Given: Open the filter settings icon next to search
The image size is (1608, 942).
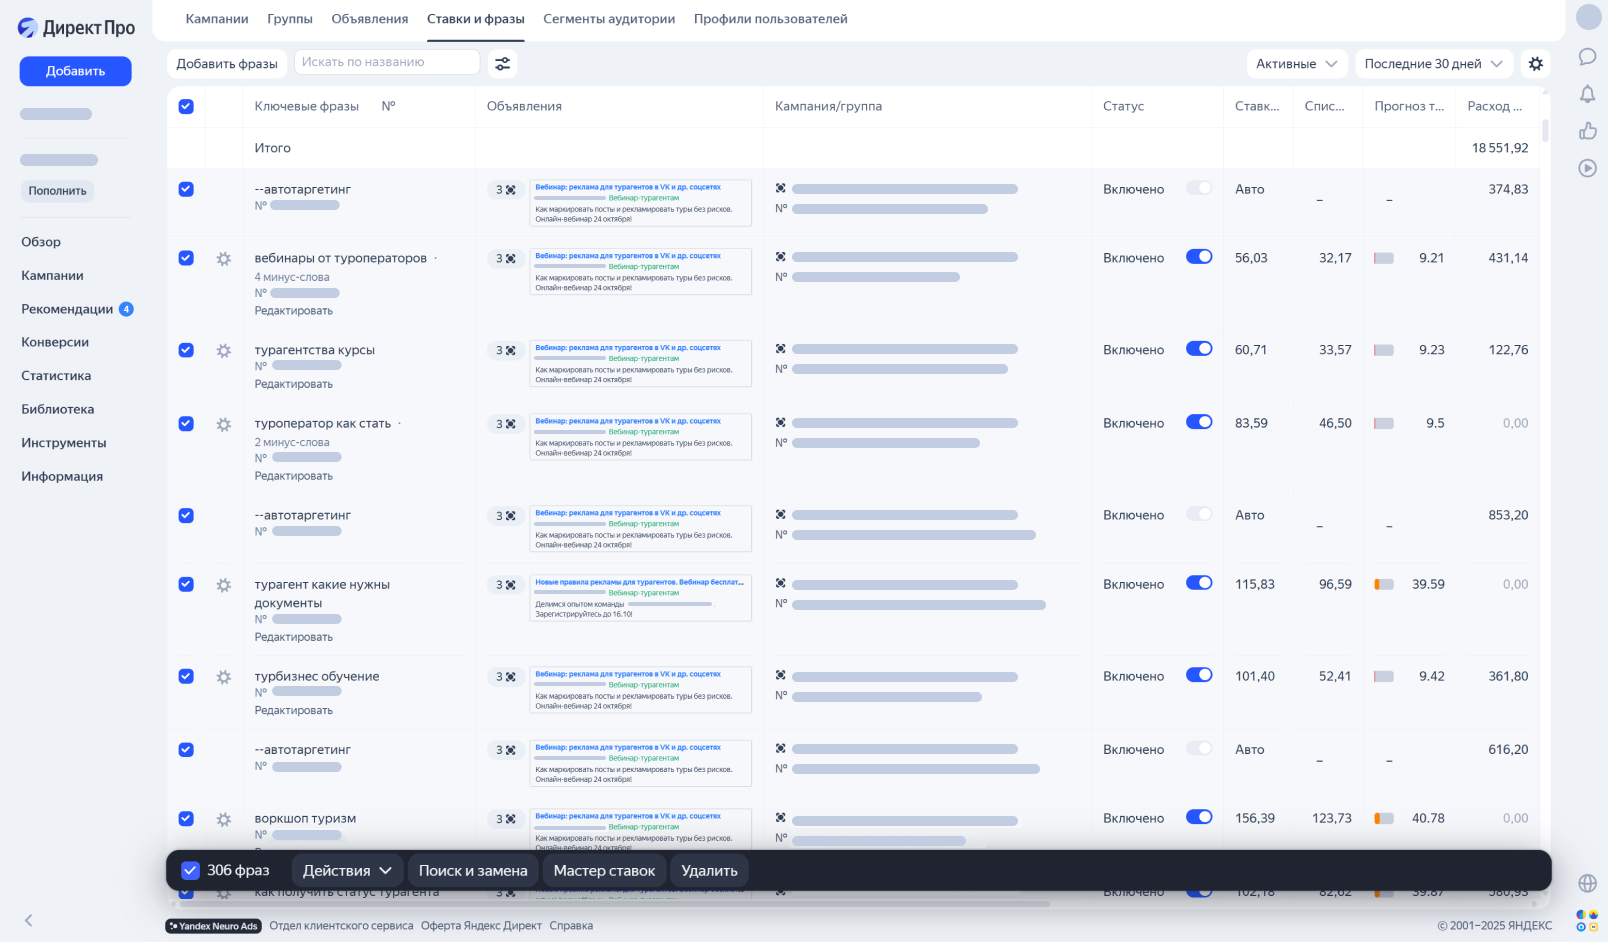Looking at the screenshot, I should (503, 63).
